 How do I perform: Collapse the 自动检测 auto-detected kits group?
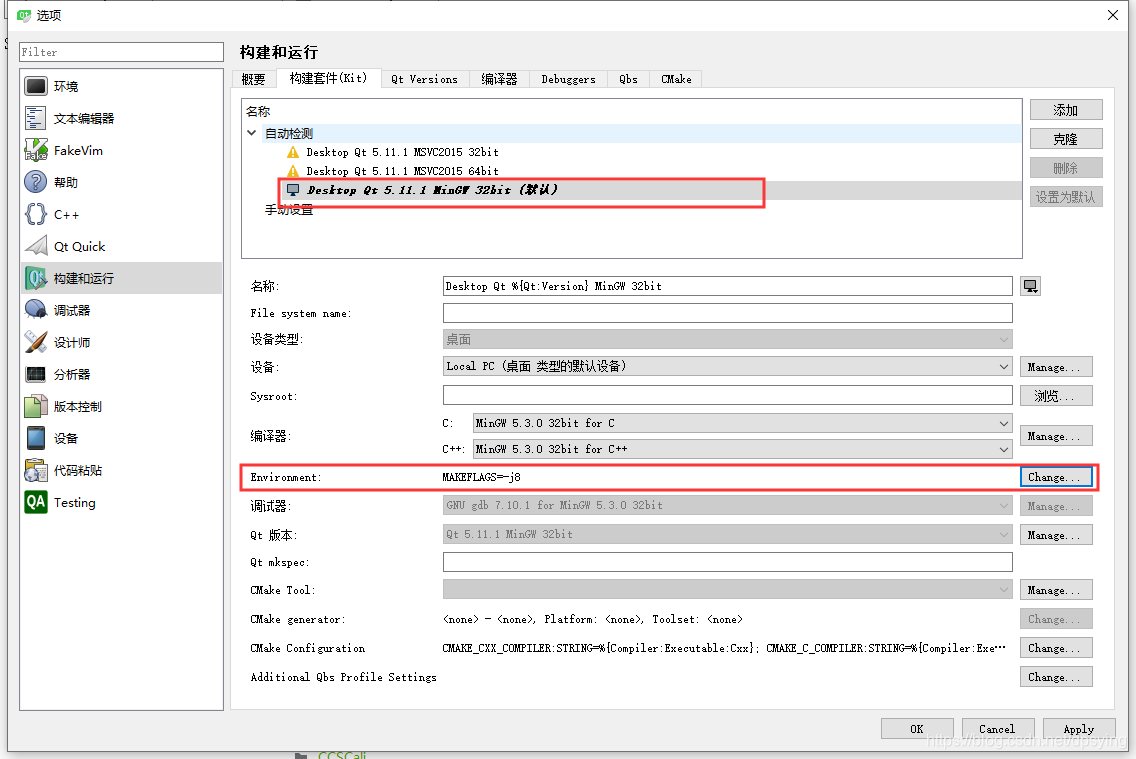tap(251, 133)
